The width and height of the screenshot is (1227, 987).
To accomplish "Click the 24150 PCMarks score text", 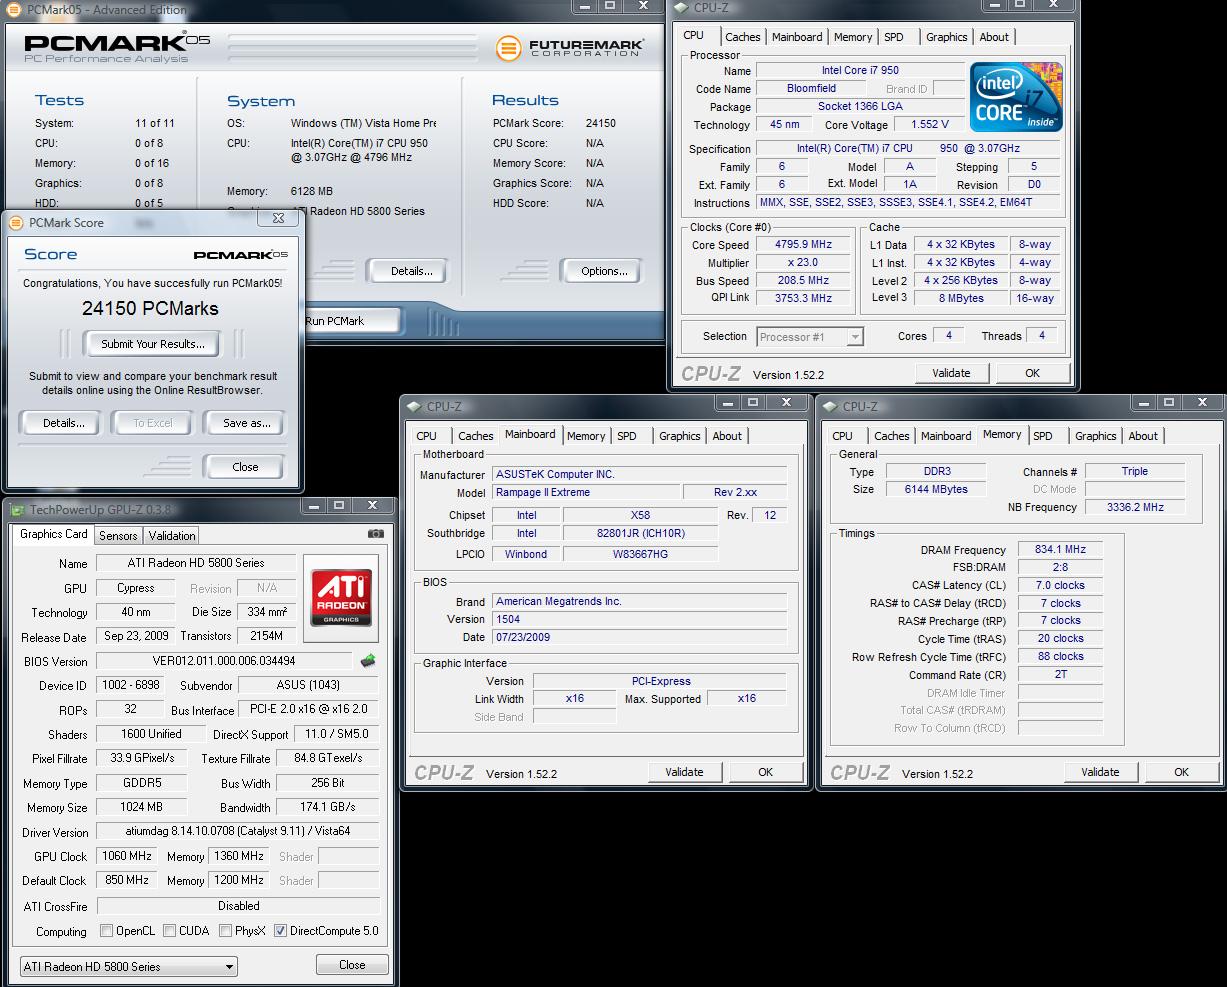I will point(150,309).
